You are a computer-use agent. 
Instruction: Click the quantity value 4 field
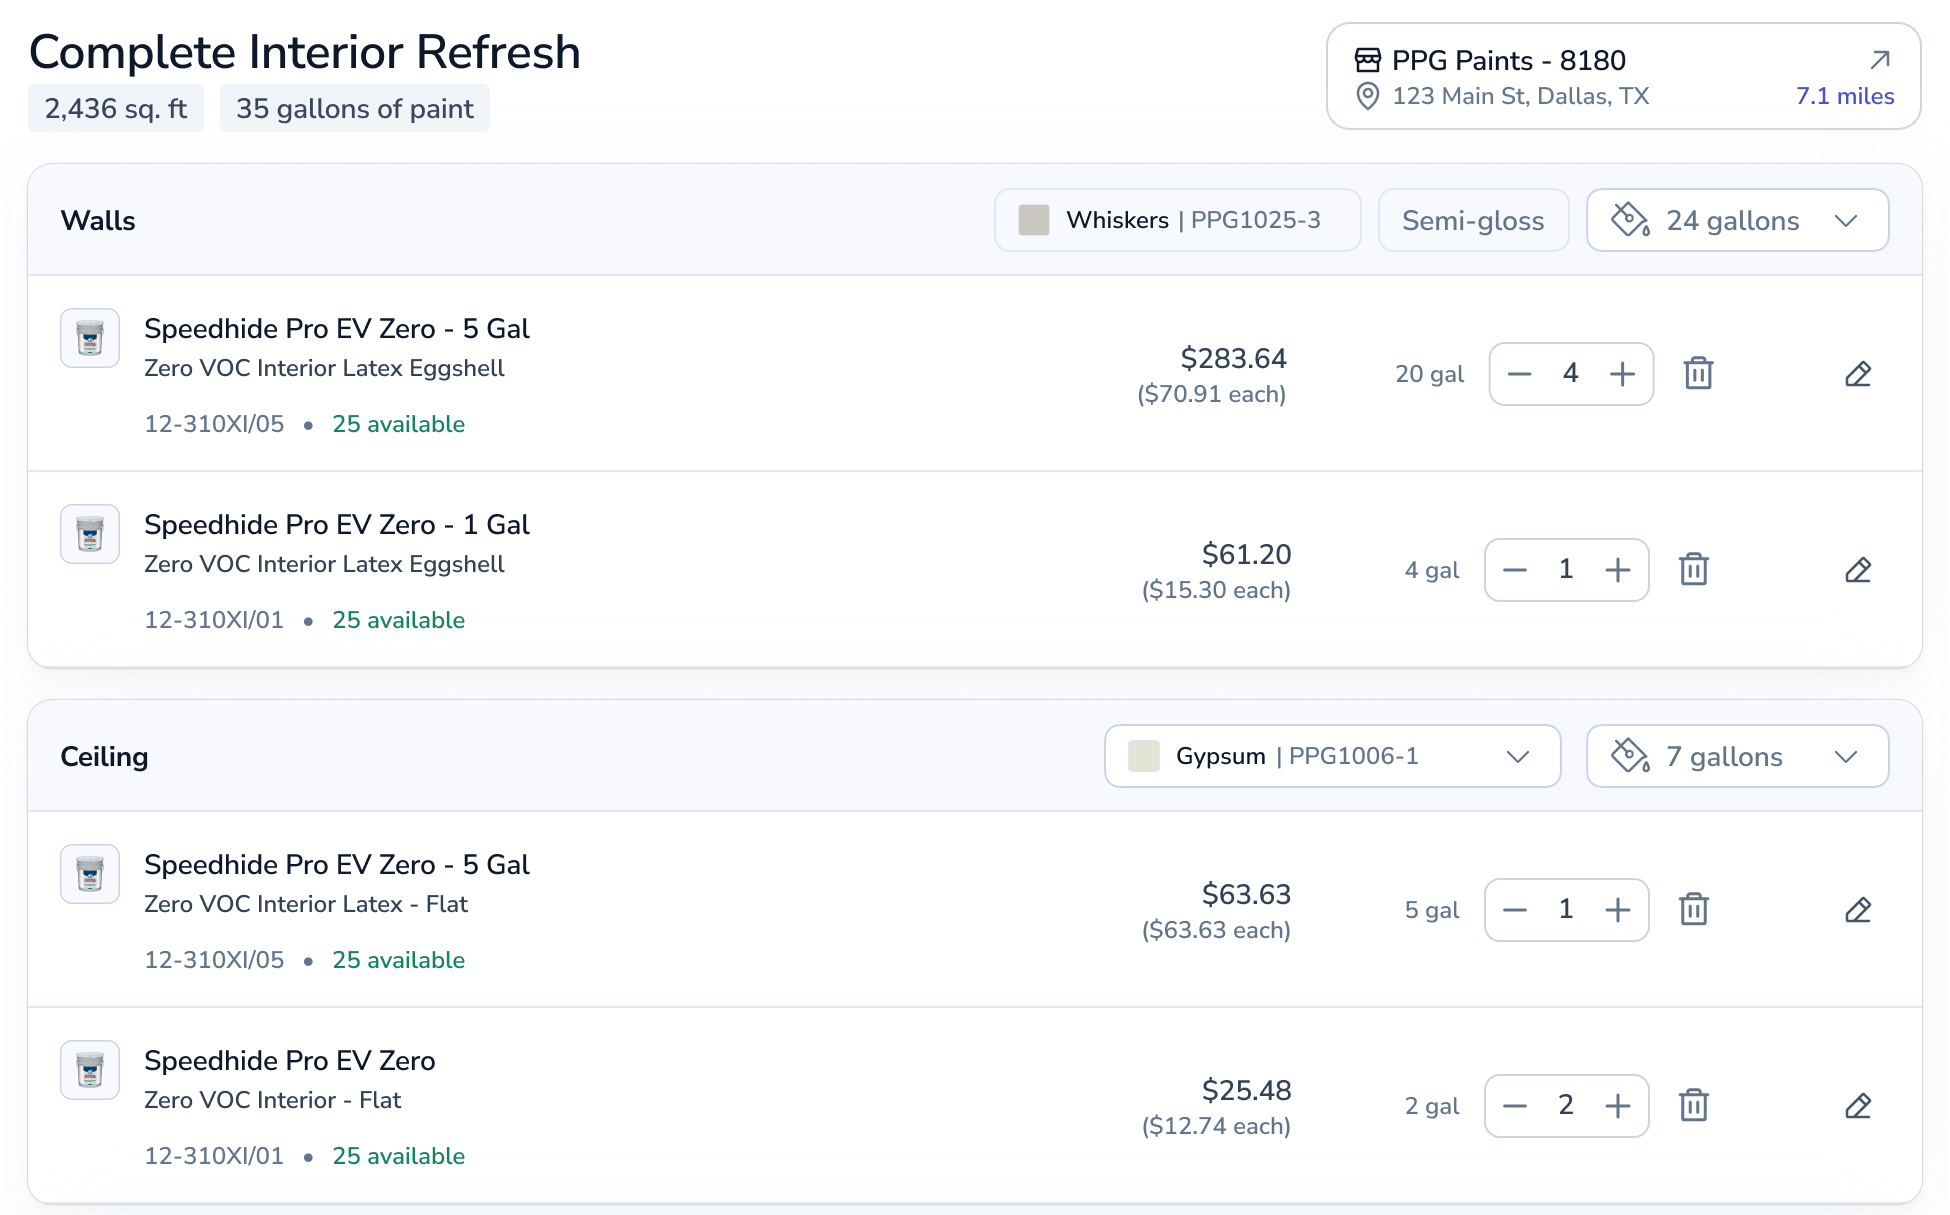click(1570, 373)
